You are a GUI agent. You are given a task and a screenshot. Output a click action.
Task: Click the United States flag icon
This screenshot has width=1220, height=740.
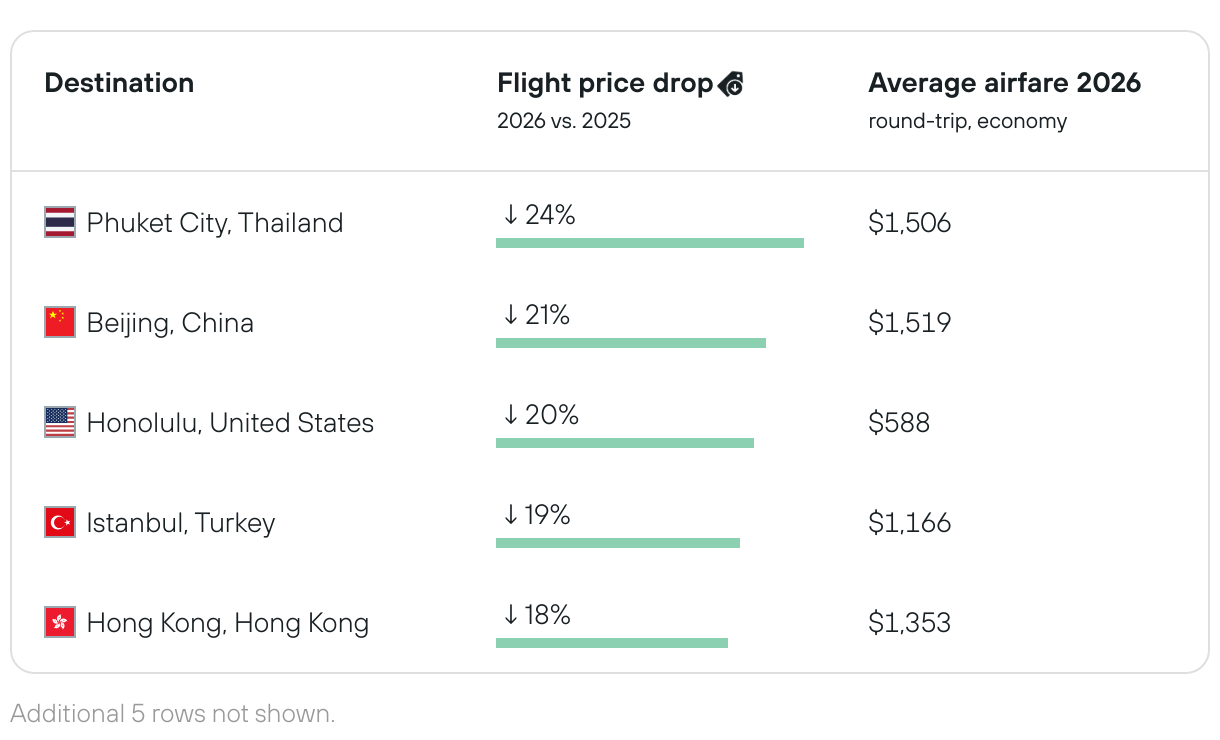click(60, 422)
